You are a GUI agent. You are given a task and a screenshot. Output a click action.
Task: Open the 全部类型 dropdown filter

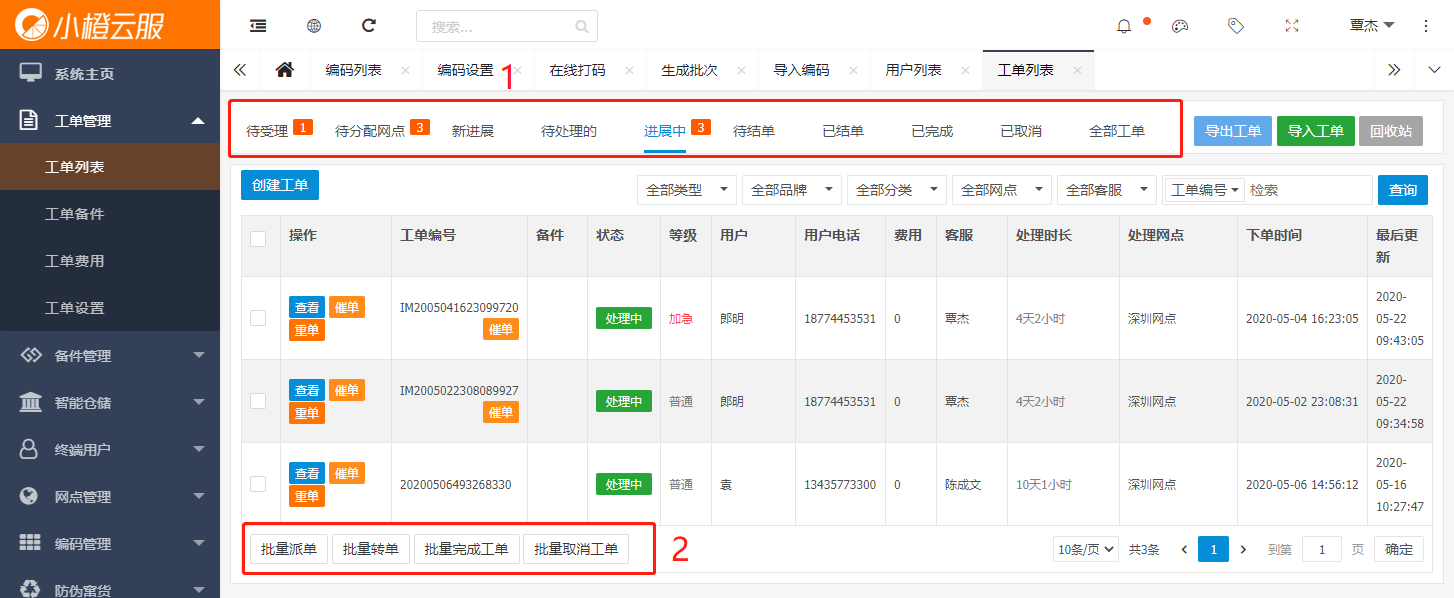point(687,190)
